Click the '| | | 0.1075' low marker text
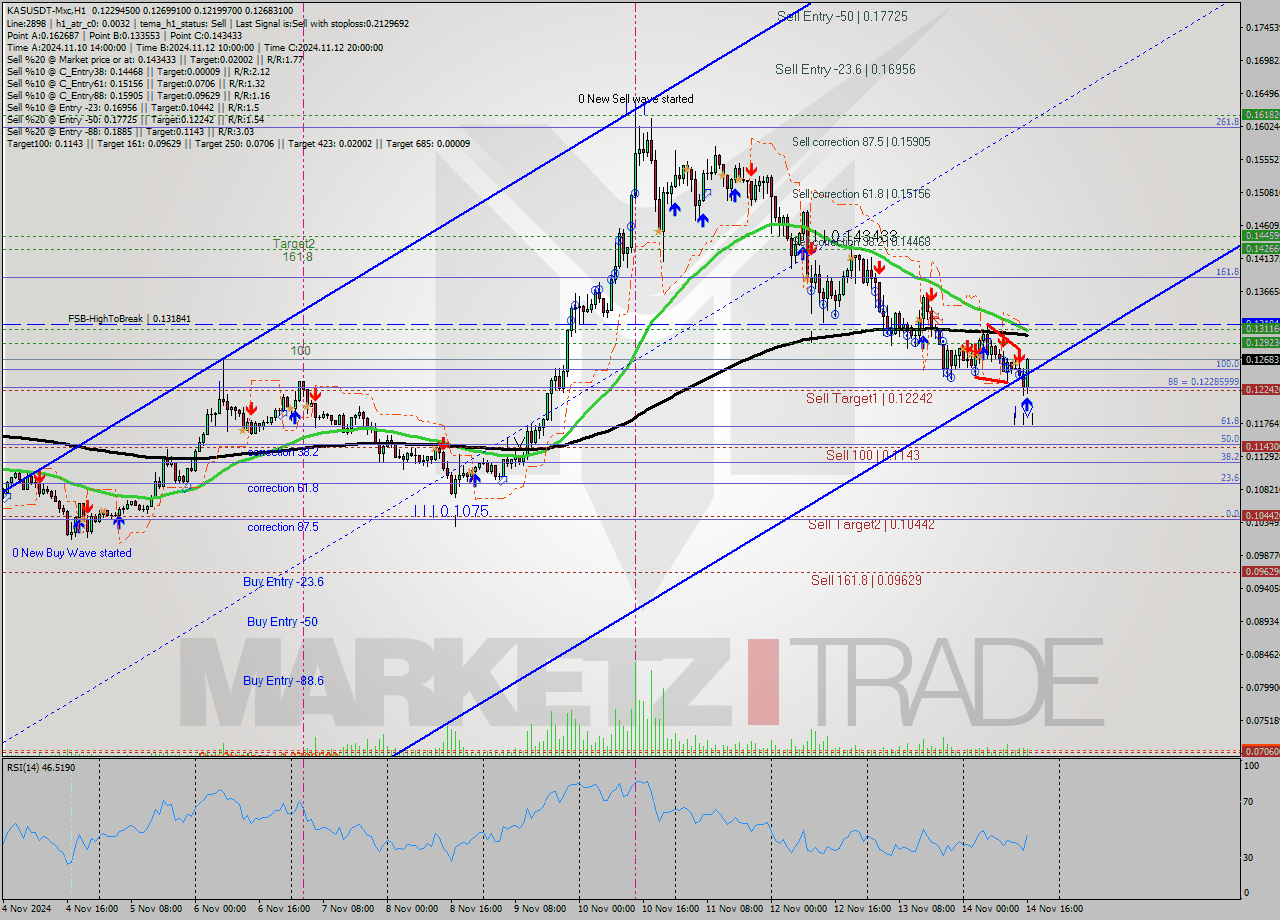The image size is (1280, 920). point(452,510)
